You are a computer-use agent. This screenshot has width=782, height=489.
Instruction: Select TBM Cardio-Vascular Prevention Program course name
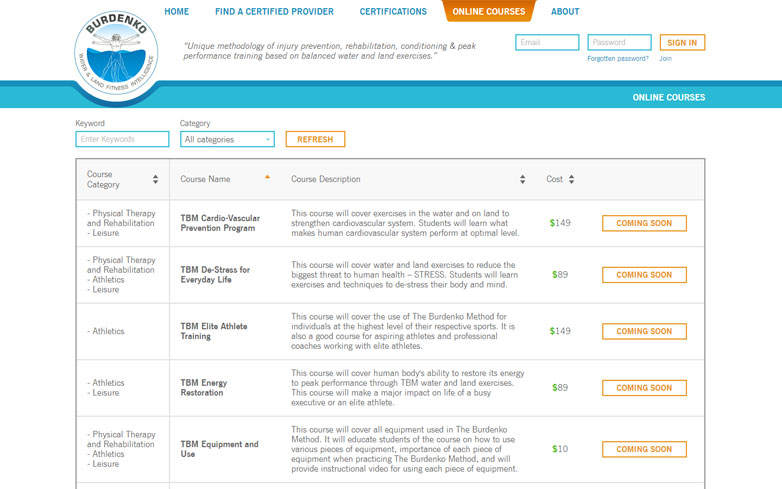(220, 223)
